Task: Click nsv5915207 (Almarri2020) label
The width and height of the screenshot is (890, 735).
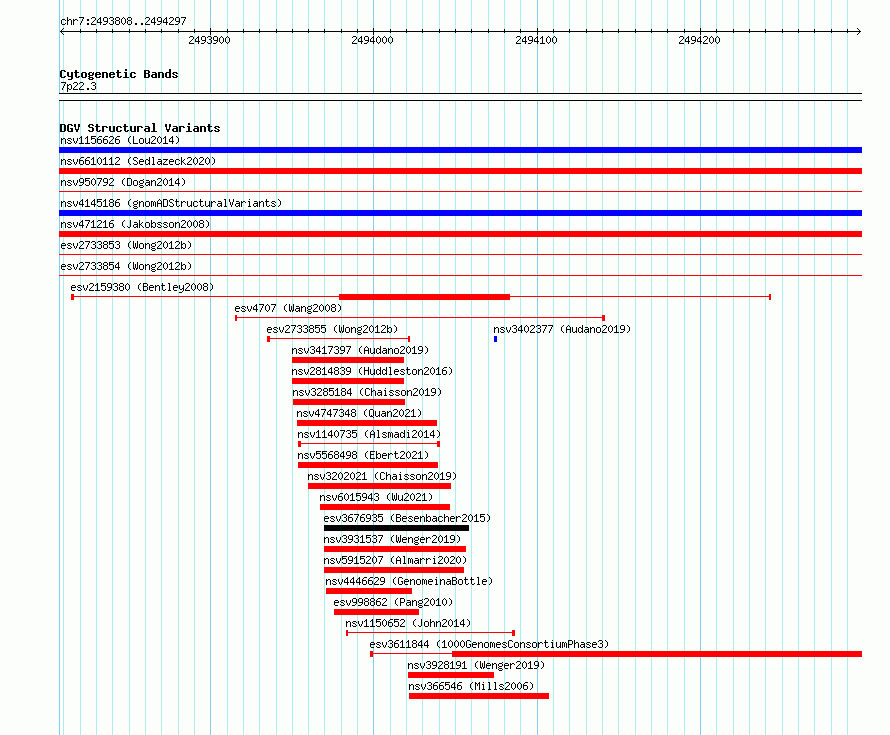Action: point(395,560)
